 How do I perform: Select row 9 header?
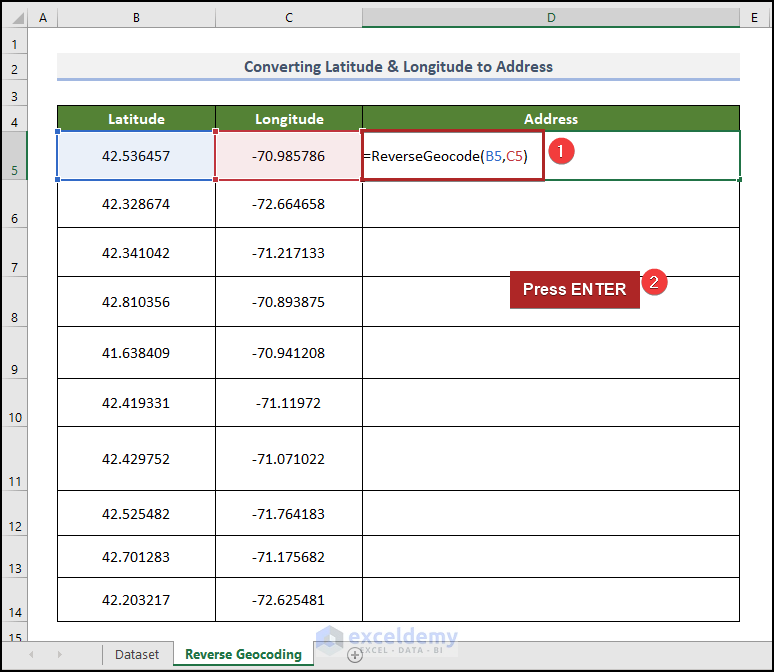(x=14, y=353)
